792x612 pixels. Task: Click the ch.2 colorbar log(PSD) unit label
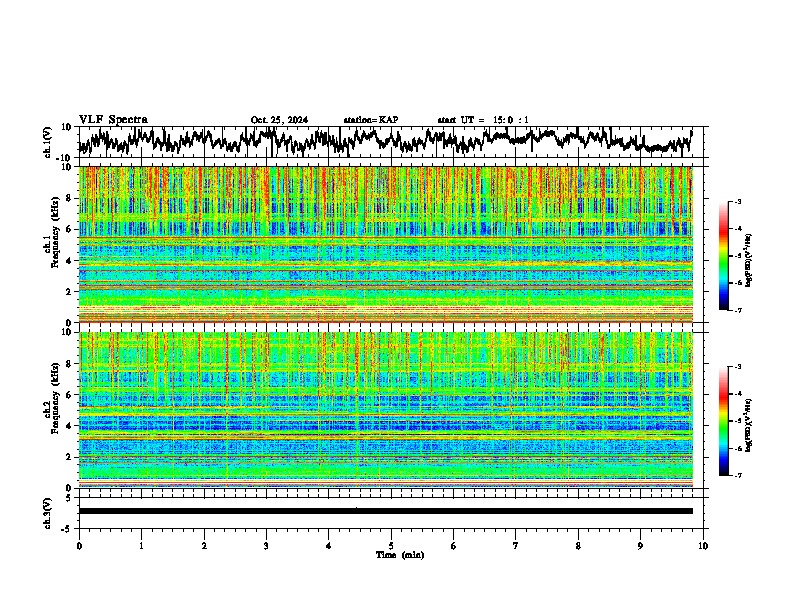tap(749, 425)
